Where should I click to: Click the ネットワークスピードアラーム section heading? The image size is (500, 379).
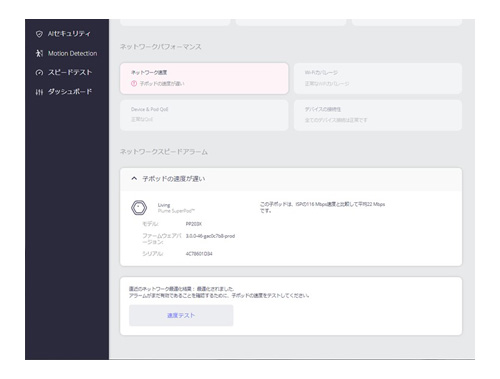click(x=164, y=152)
